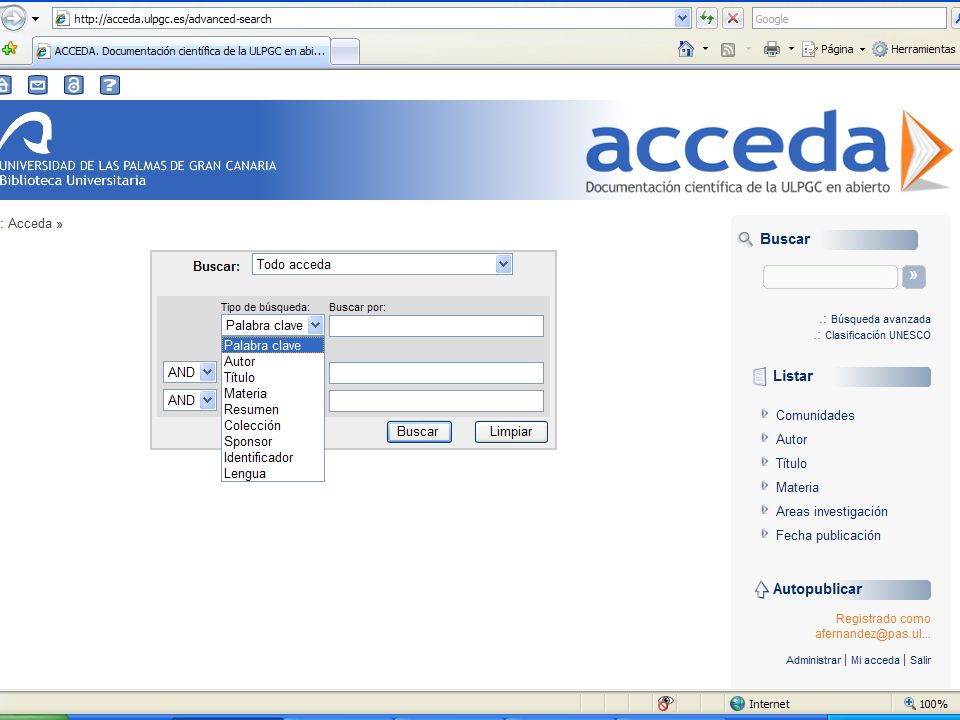Click the Salir logout link
960x720 pixels.
click(920, 660)
